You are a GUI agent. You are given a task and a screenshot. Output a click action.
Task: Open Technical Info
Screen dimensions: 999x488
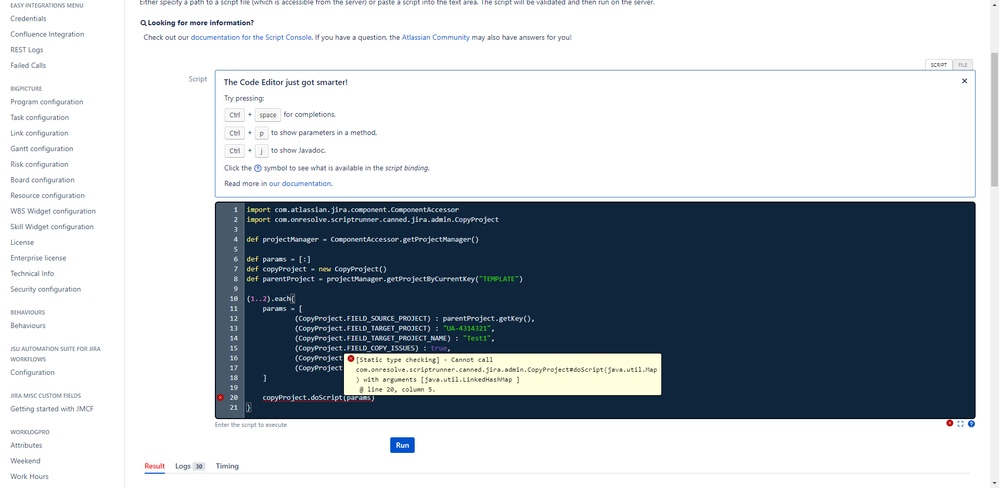coord(32,274)
